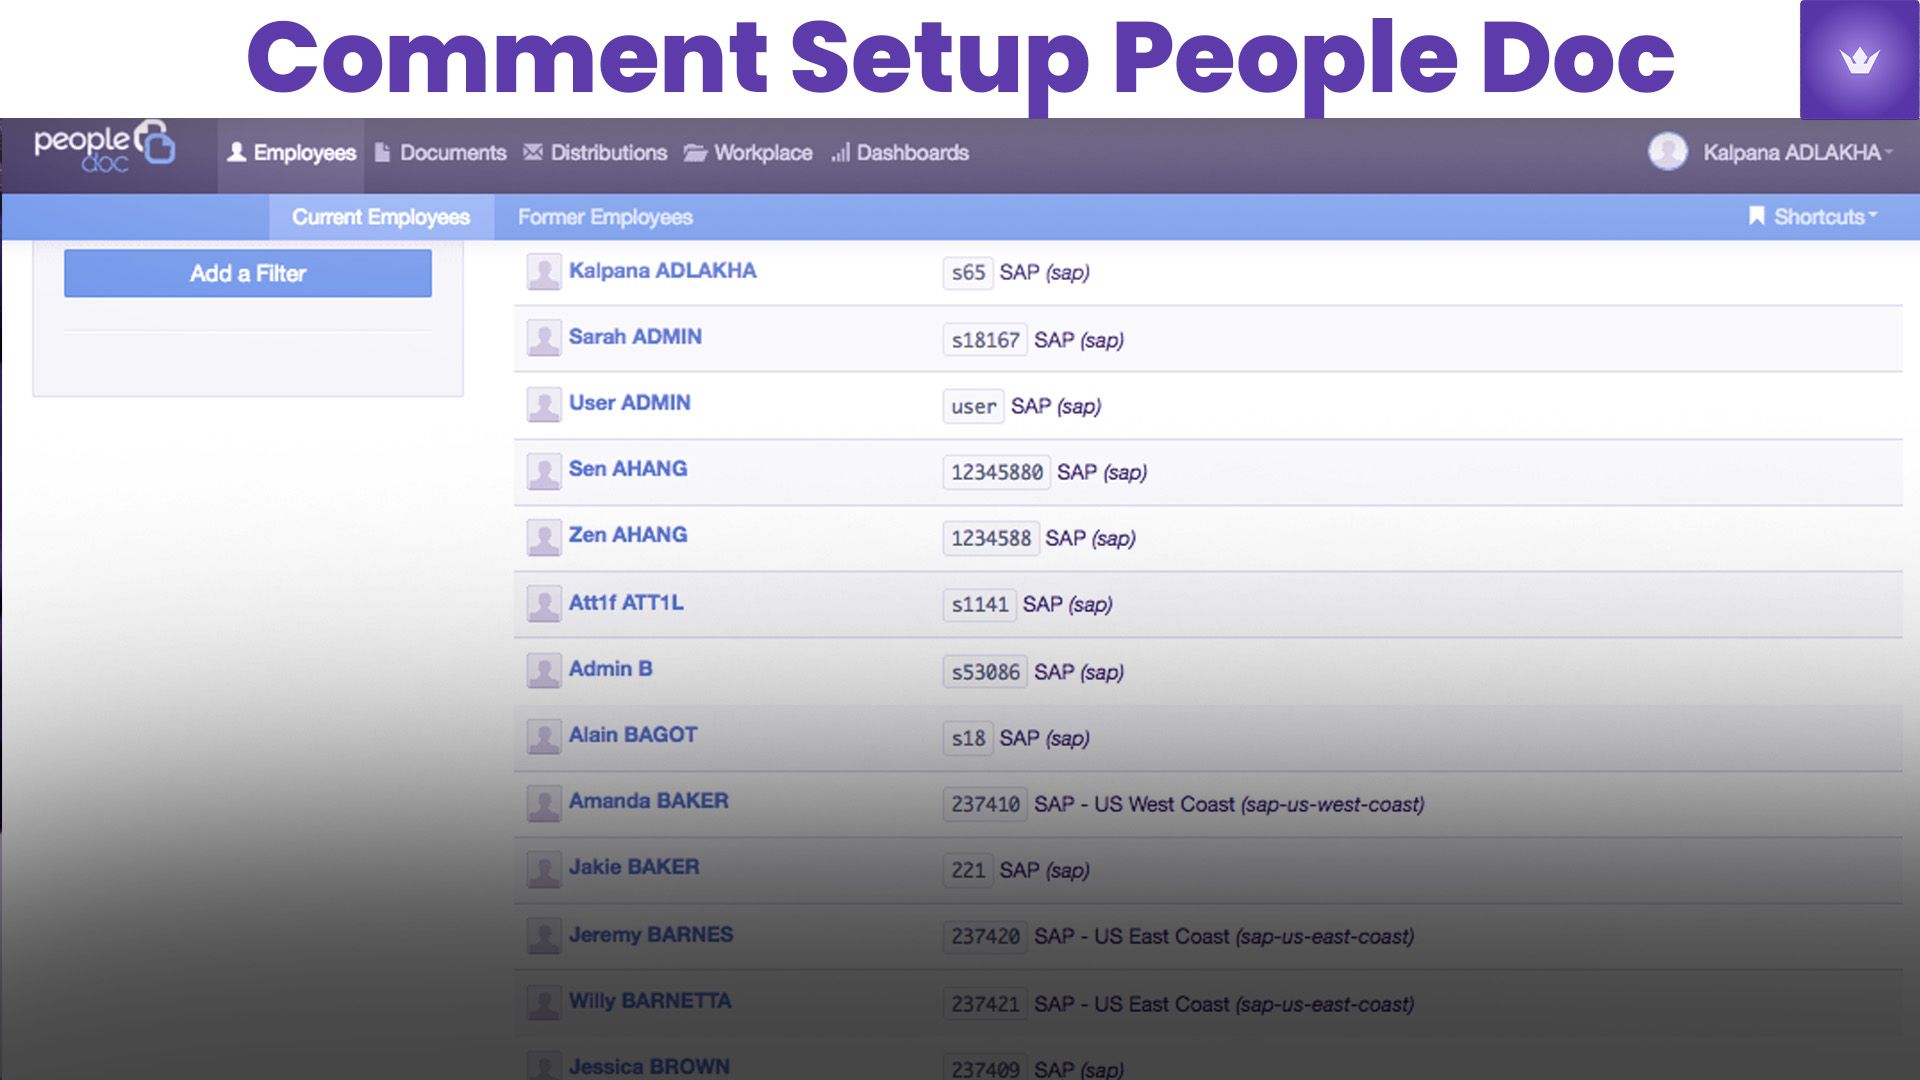Screen dimensions: 1920x1080
Task: Click avatar icon beside Jeremy BARNES
Action: pyautogui.click(x=544, y=936)
